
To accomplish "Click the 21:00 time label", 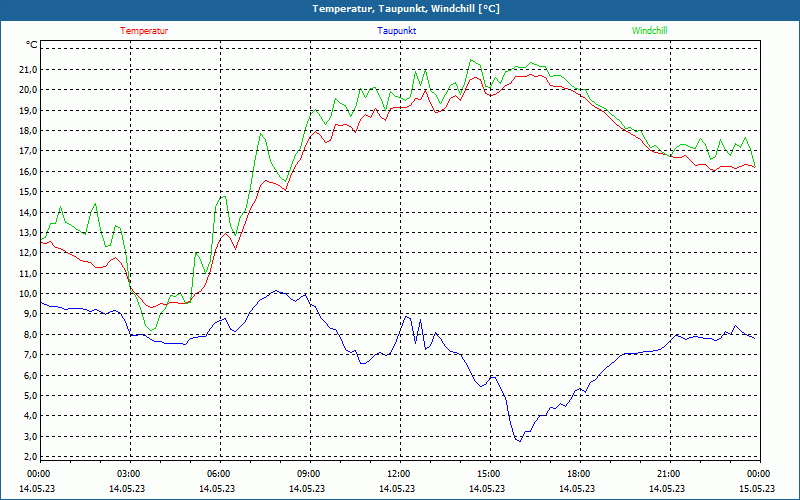I will (x=669, y=474).
